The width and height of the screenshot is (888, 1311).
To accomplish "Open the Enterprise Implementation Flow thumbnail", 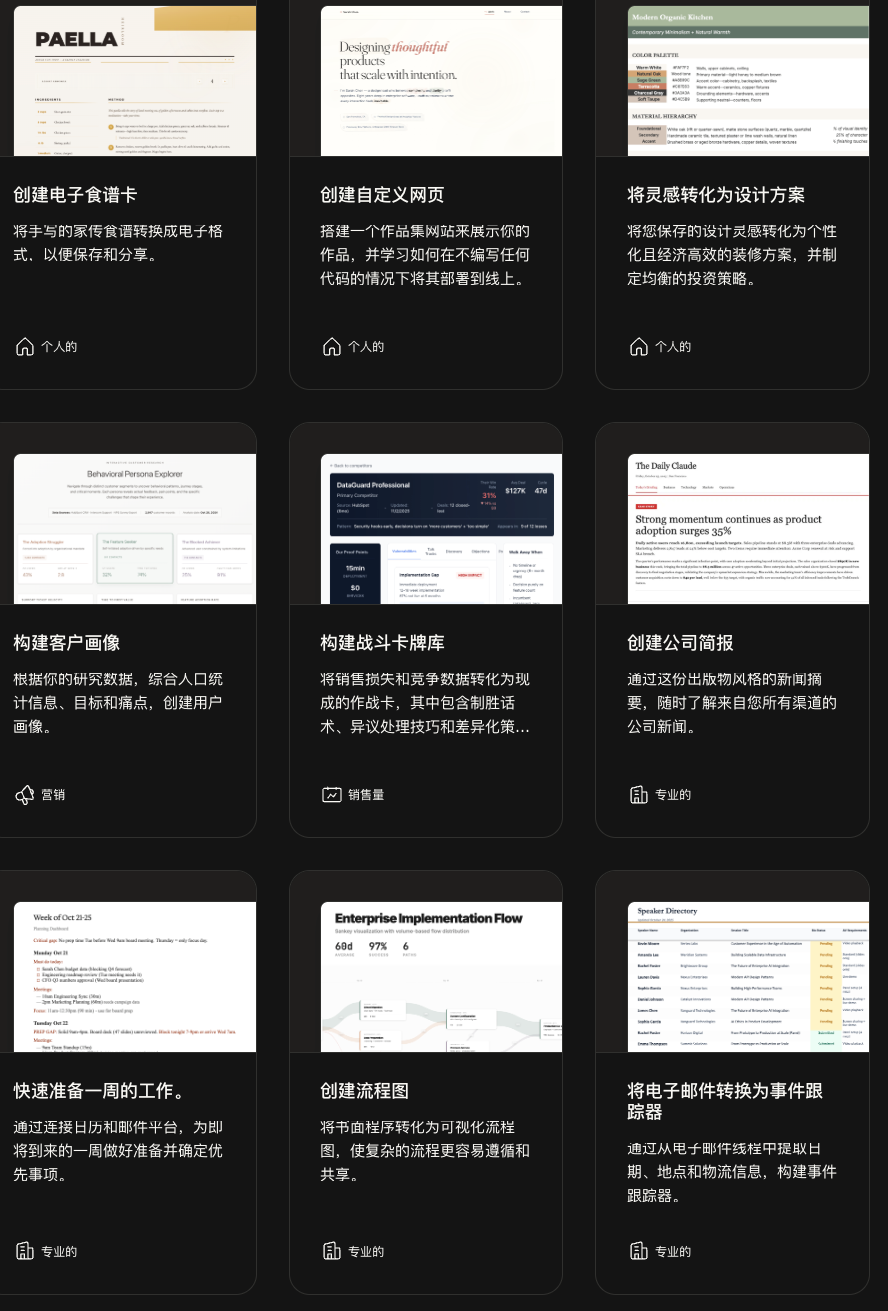I will (x=441, y=976).
